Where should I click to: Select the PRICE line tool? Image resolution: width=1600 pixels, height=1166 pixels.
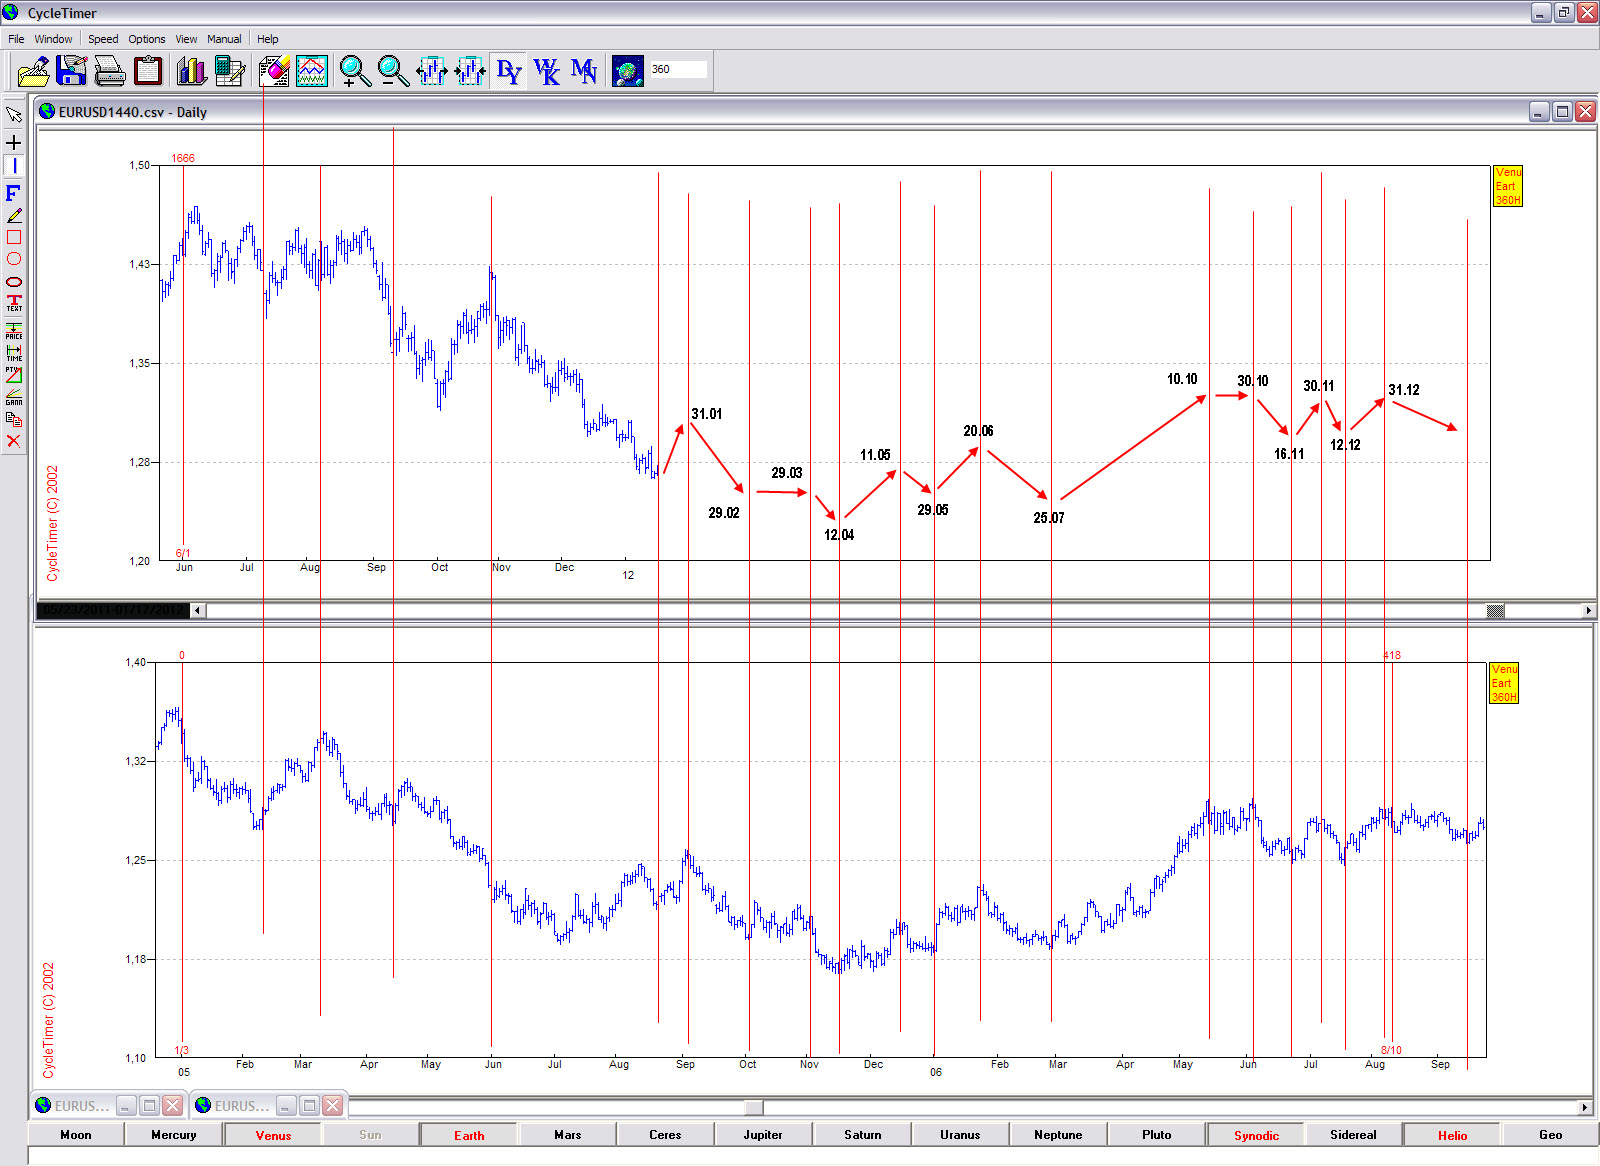pyautogui.click(x=14, y=330)
